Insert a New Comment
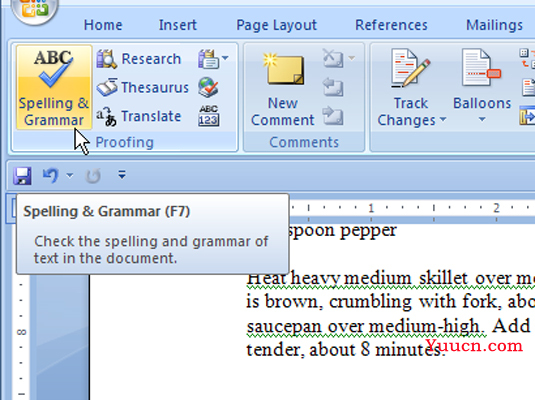This screenshot has height=400, width=535. click(x=283, y=89)
